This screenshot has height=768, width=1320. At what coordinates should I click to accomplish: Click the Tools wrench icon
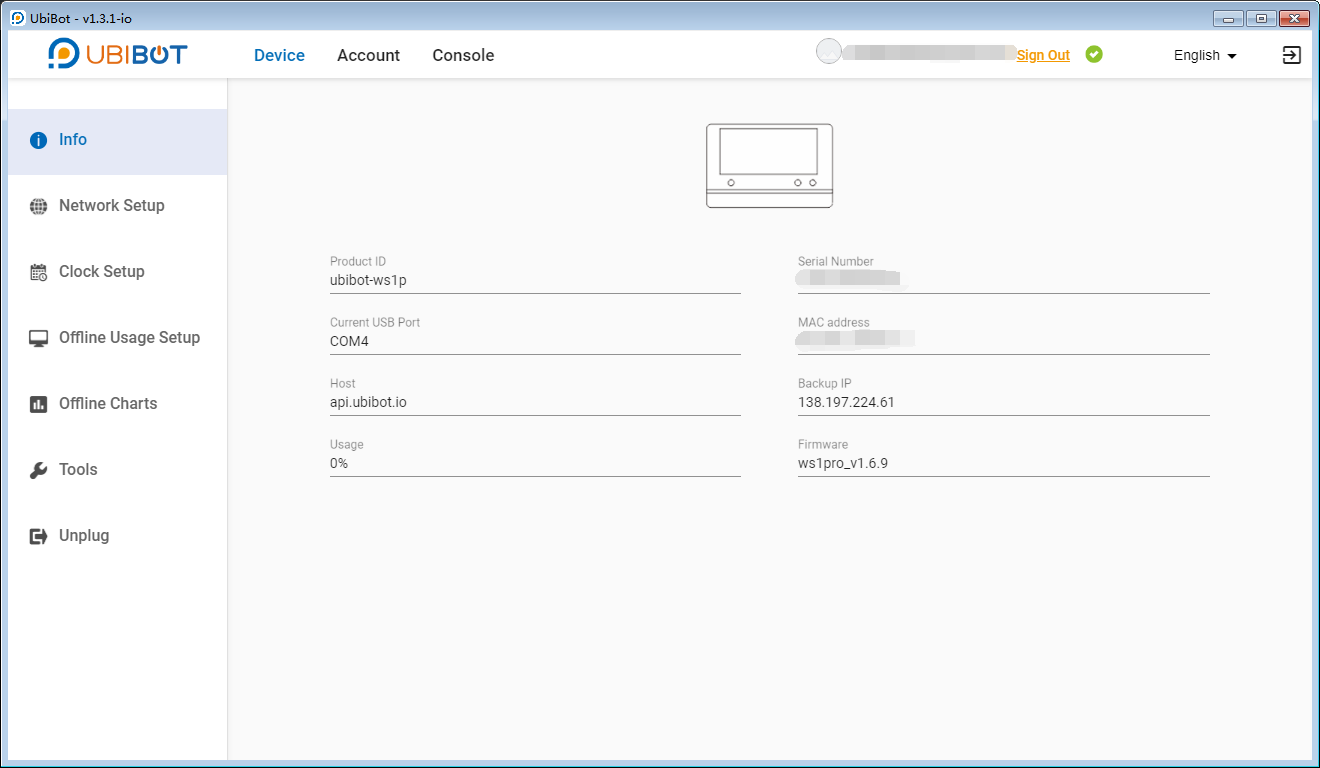coord(38,470)
